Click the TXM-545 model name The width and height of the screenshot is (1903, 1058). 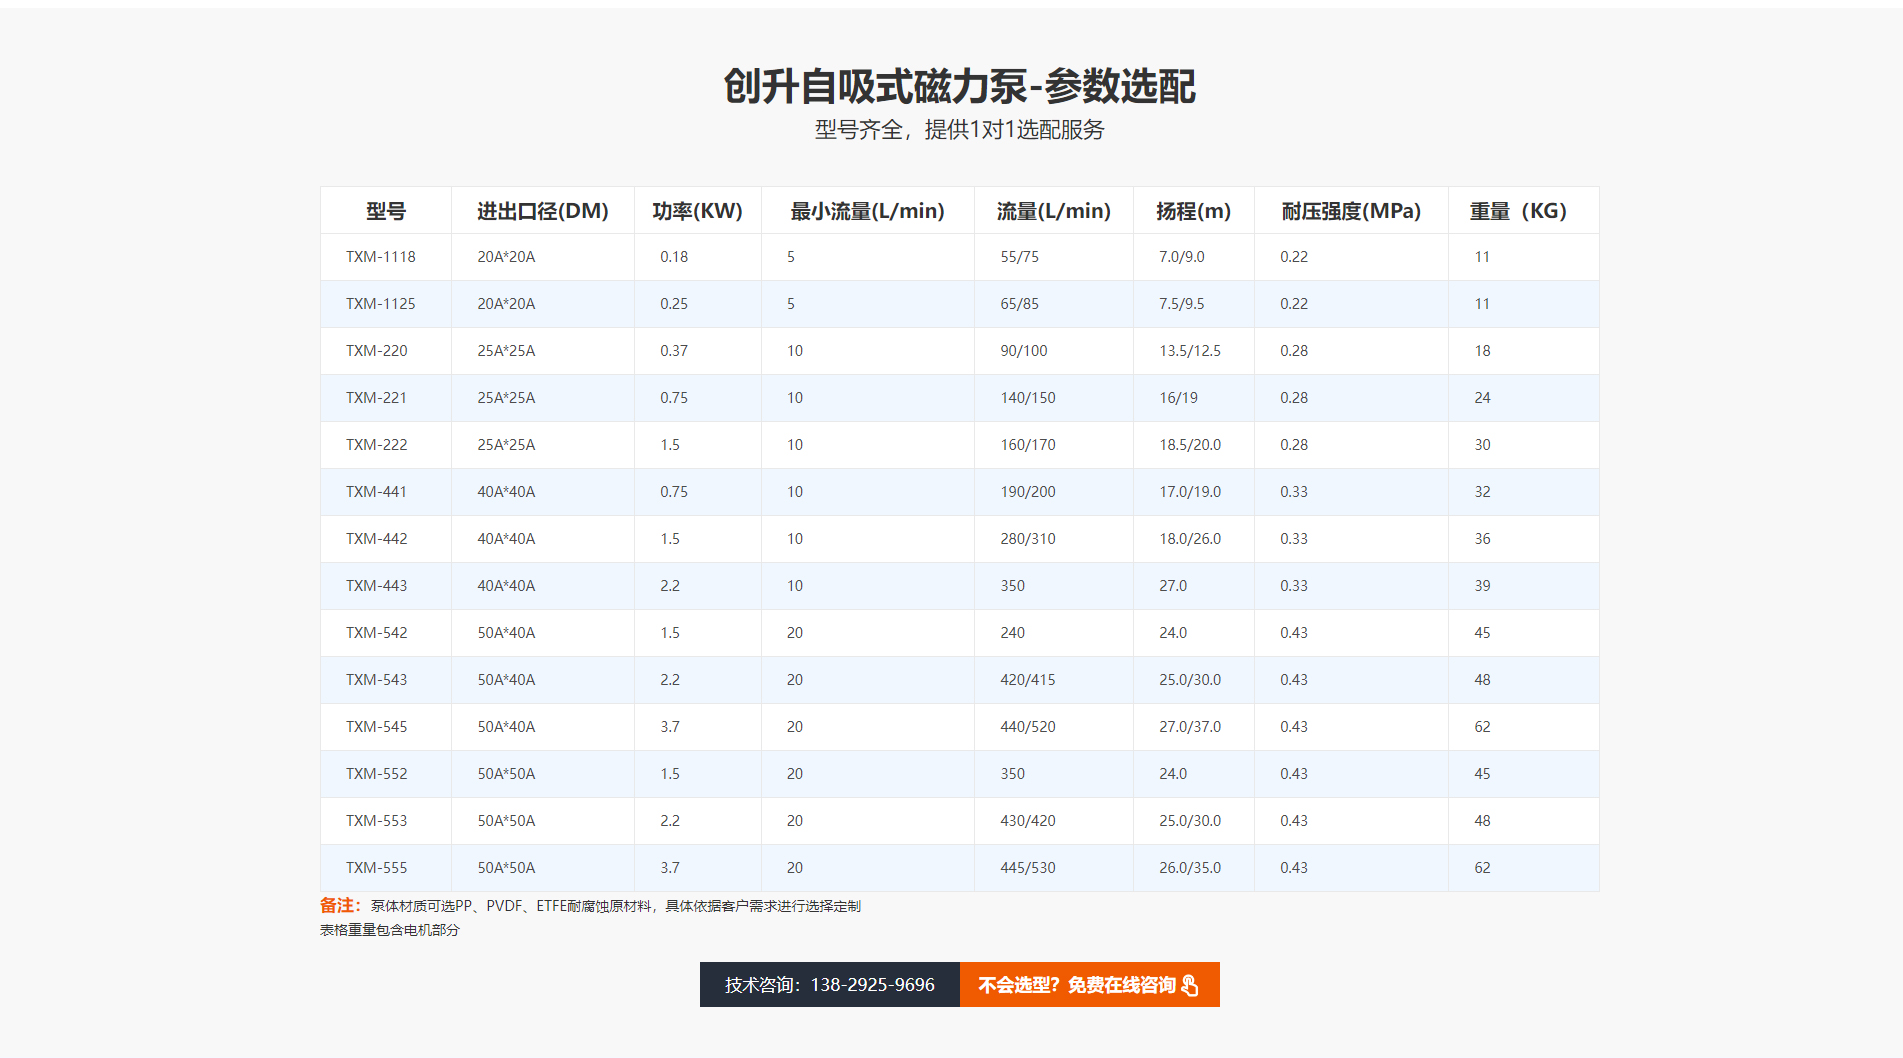click(x=377, y=727)
